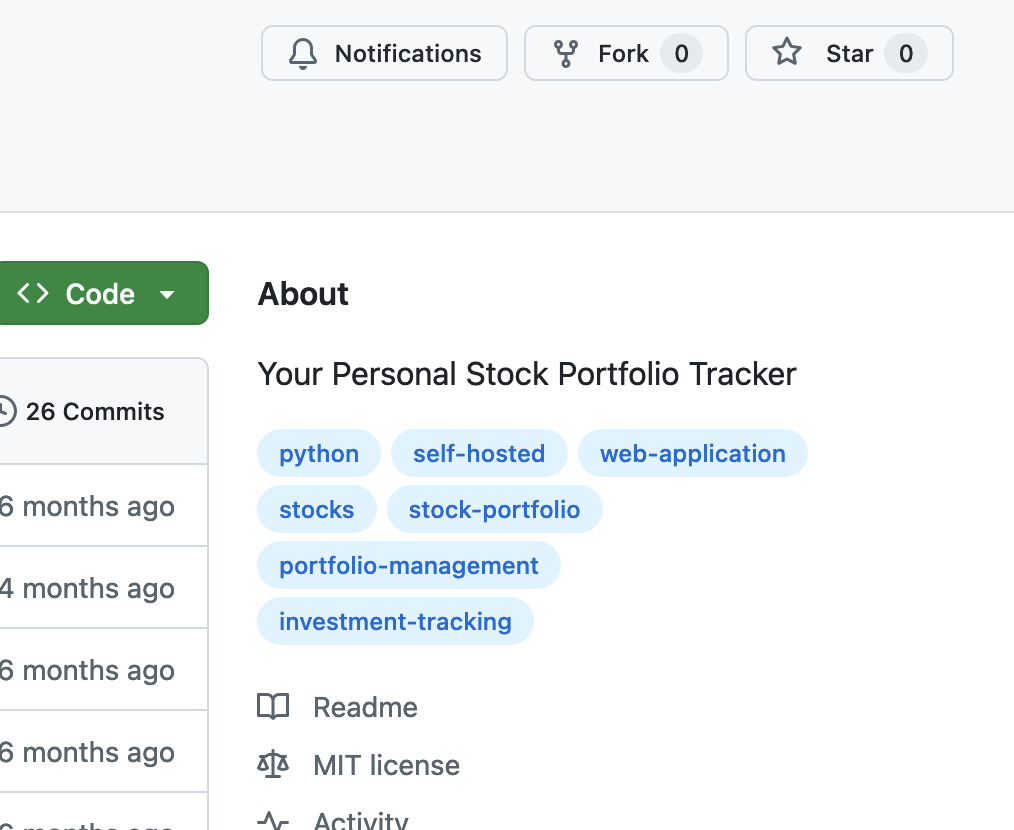View the 26 Commits history
The image size is (1014, 830).
95,411
